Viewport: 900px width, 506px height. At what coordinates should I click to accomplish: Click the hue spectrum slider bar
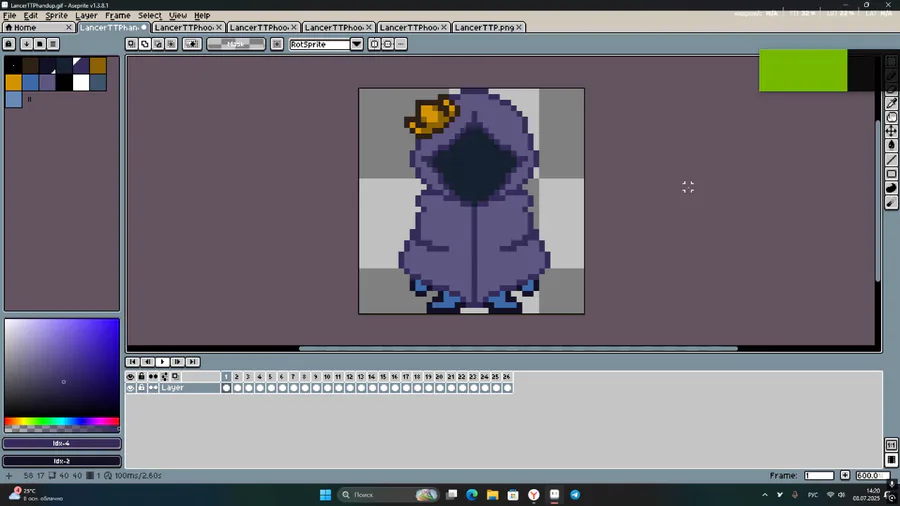(x=62, y=422)
